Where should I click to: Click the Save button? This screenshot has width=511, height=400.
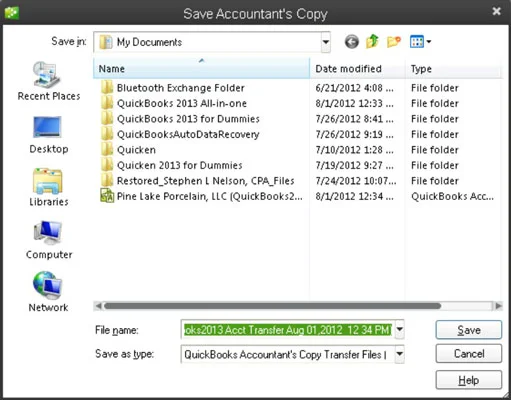pyautogui.click(x=469, y=330)
